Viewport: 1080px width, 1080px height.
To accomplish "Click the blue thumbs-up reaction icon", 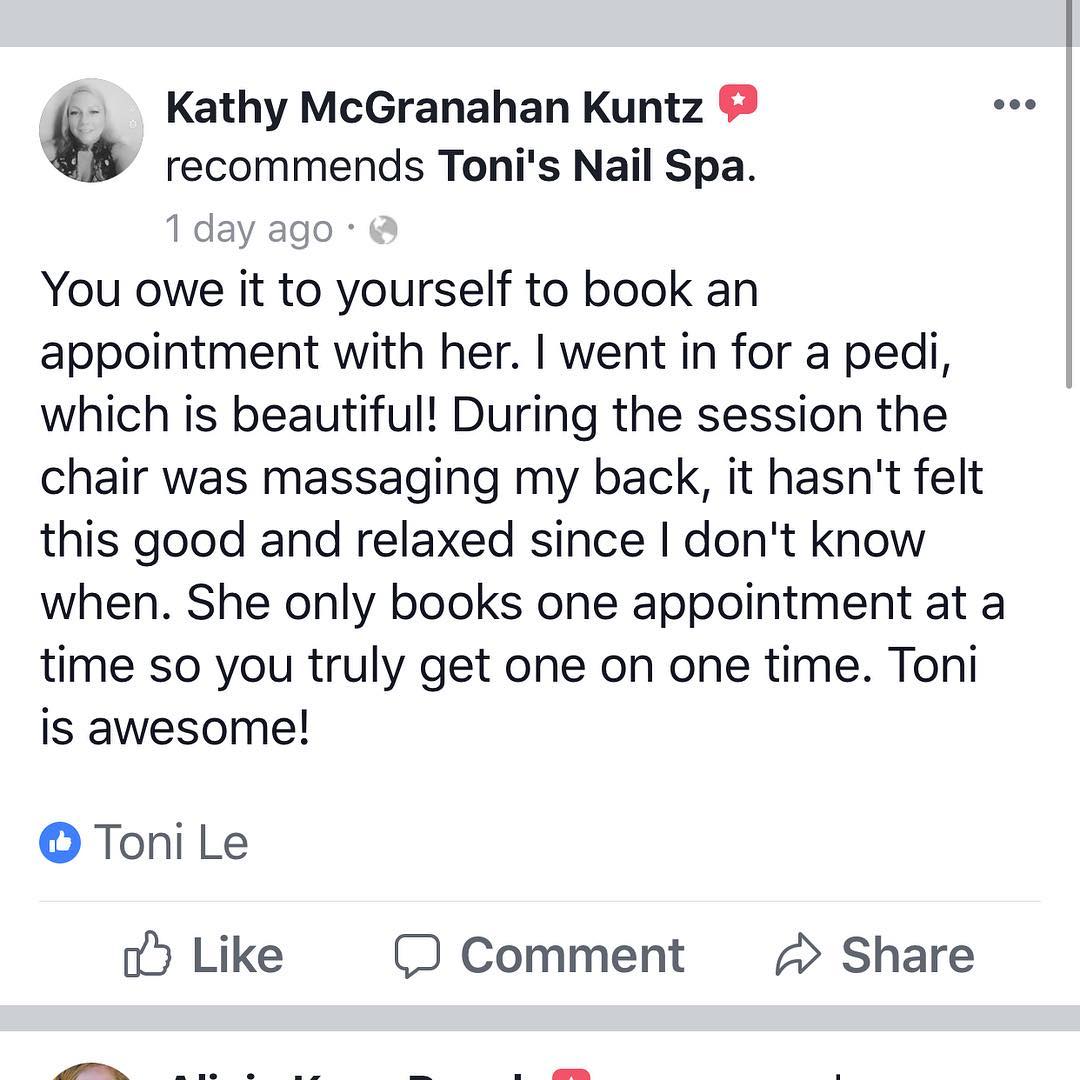I will [x=60, y=843].
